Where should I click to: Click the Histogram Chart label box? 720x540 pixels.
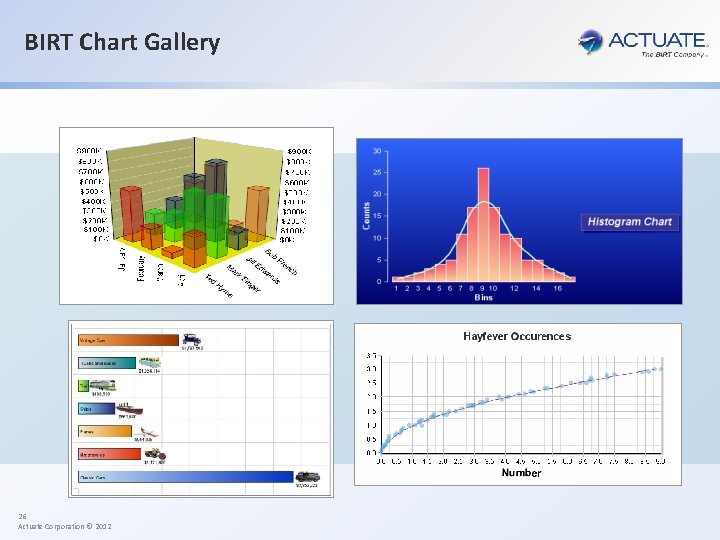(x=630, y=222)
